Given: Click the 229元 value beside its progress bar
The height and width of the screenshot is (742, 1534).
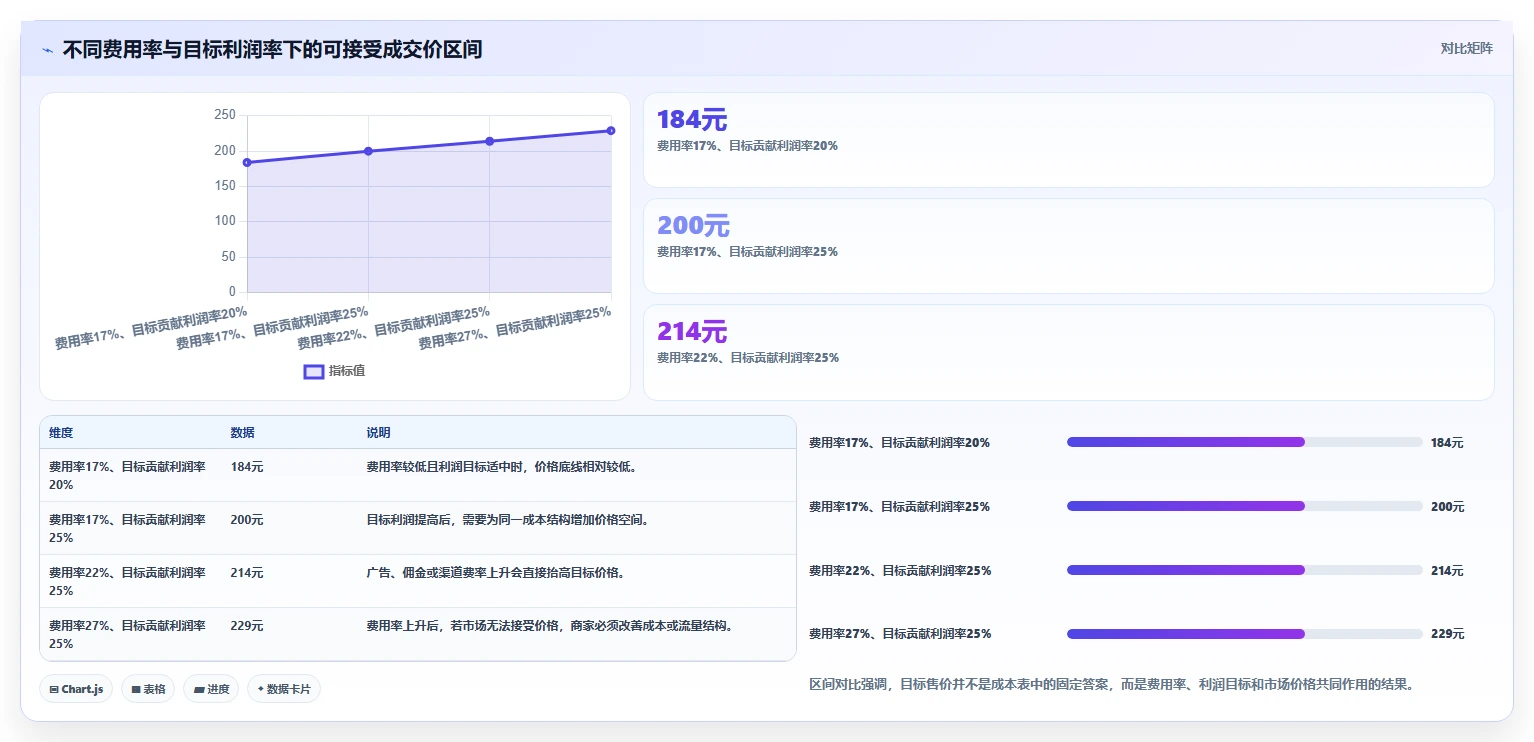Looking at the screenshot, I should [1447, 634].
